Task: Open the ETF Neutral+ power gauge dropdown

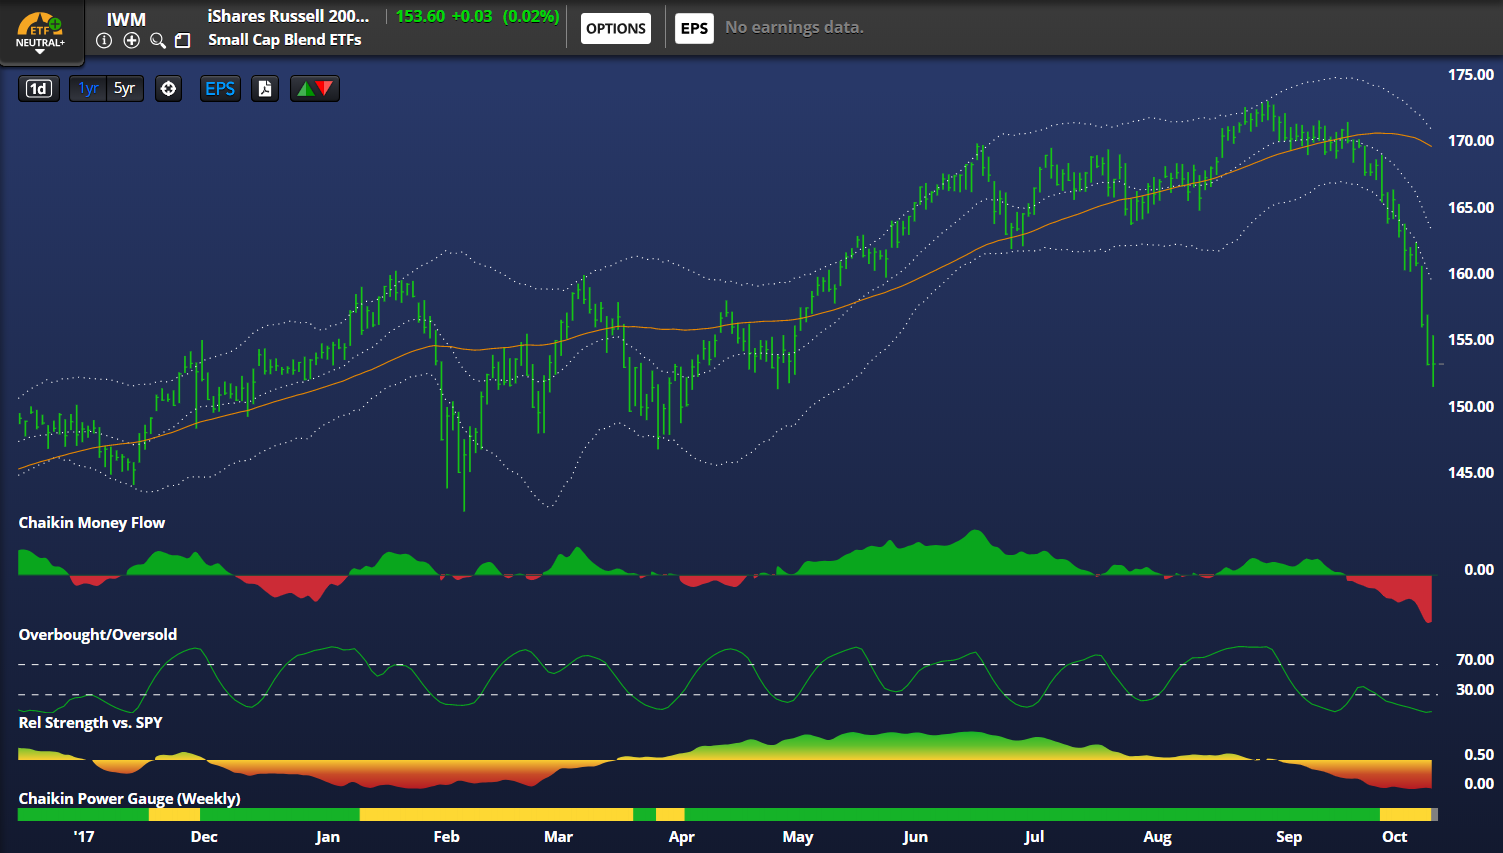Action: click(x=40, y=32)
